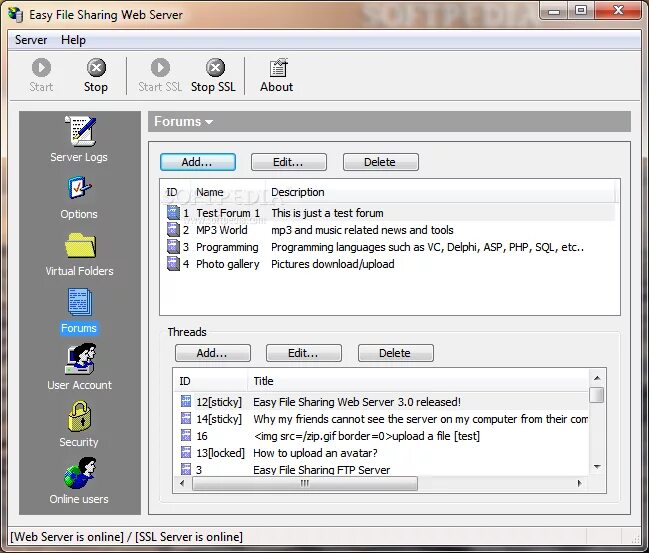Select thread 'Easy File Sharing FTP Server'

click(322, 470)
